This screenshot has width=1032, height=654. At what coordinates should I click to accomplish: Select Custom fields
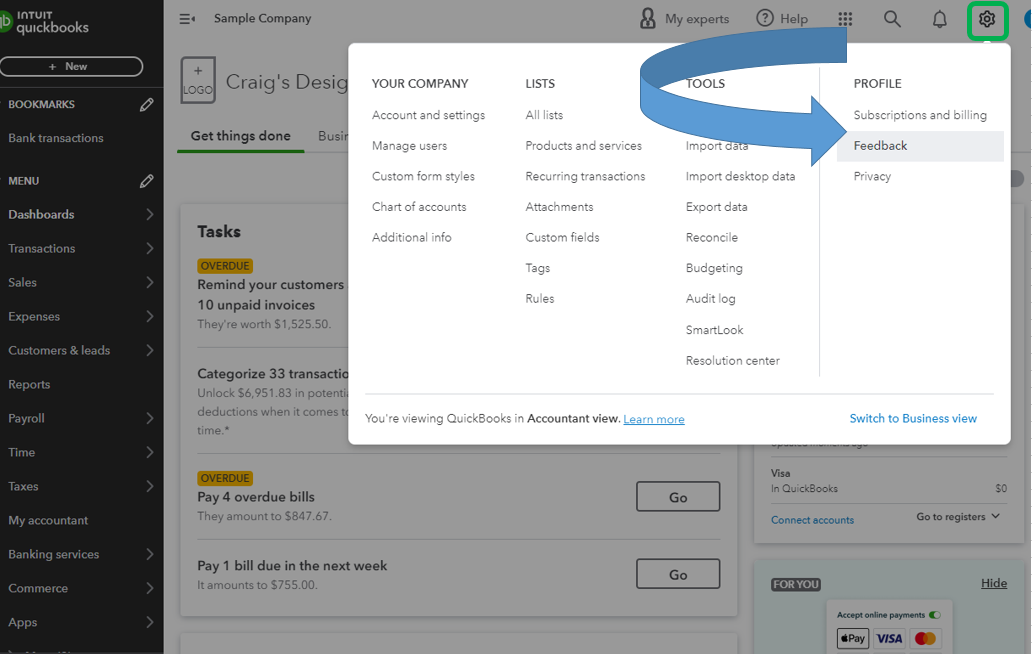562,238
